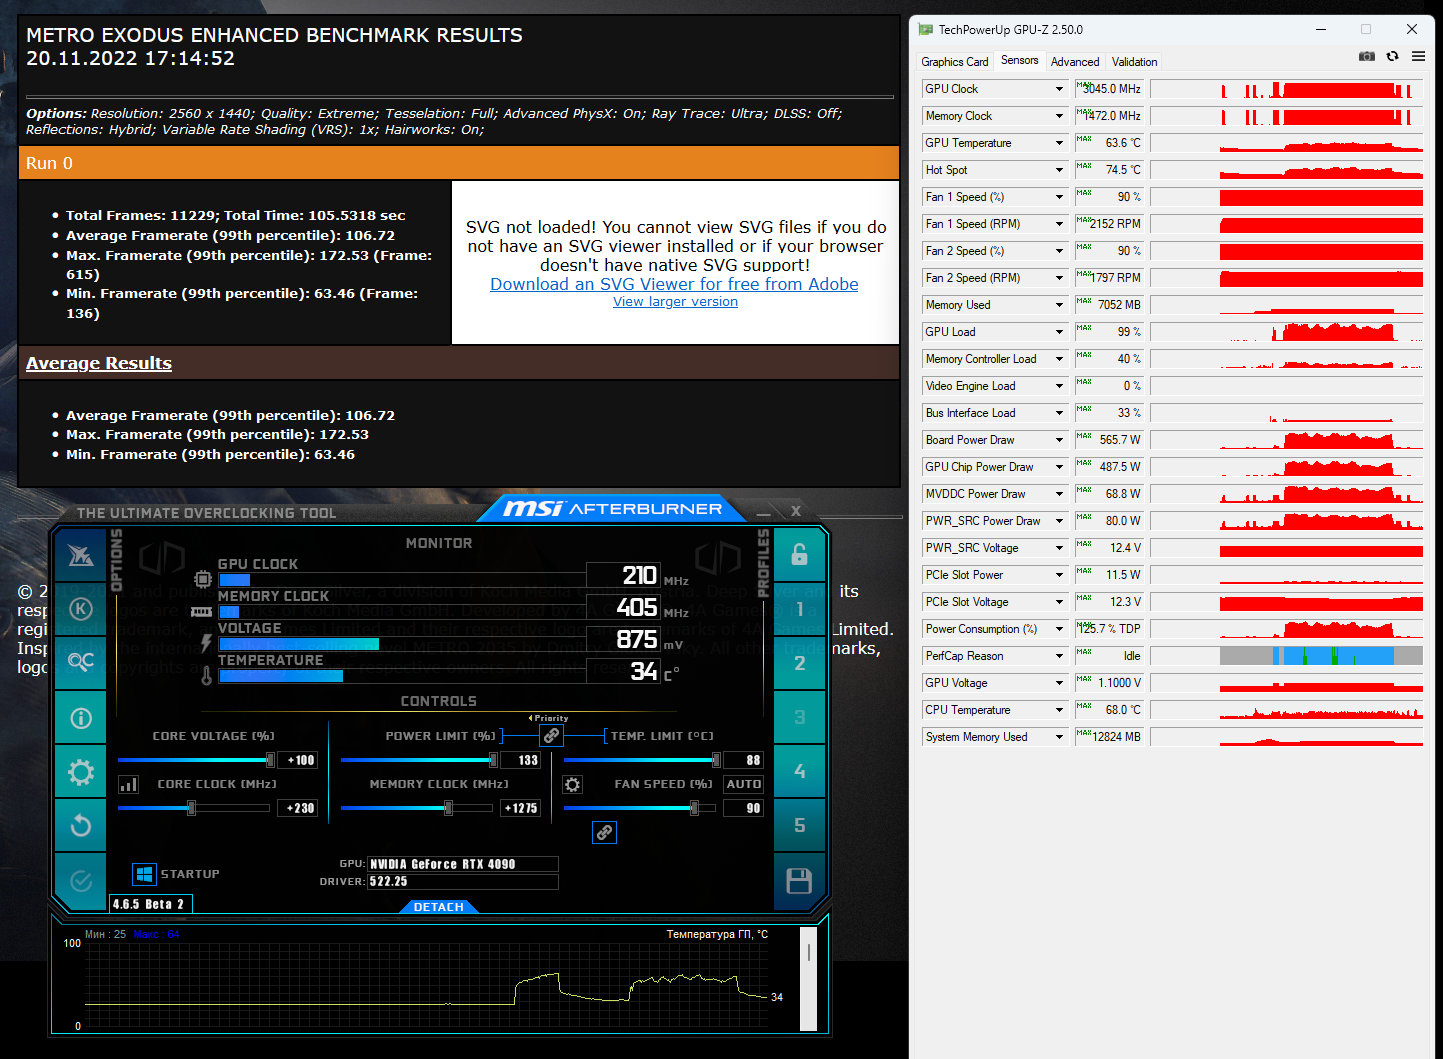The image size is (1443, 1059).
Task: Load Afterburner profile slot 2
Action: pos(799,663)
